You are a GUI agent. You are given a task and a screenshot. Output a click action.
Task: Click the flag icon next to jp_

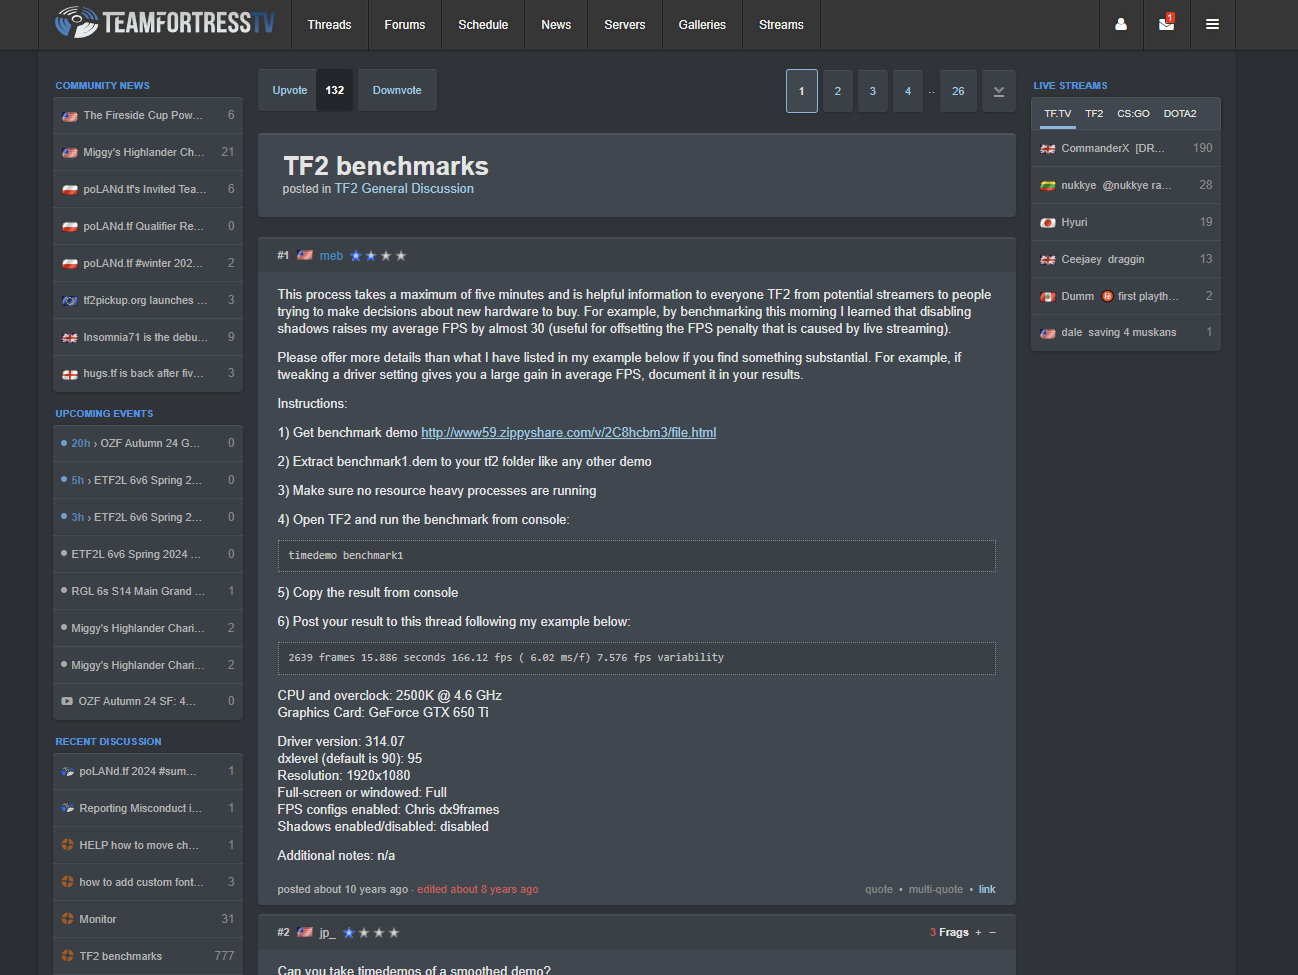[305, 932]
